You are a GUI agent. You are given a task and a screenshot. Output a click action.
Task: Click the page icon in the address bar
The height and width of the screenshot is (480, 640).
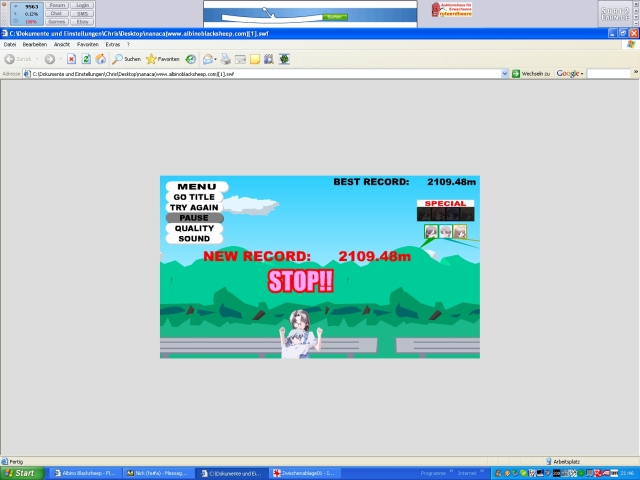(27, 74)
